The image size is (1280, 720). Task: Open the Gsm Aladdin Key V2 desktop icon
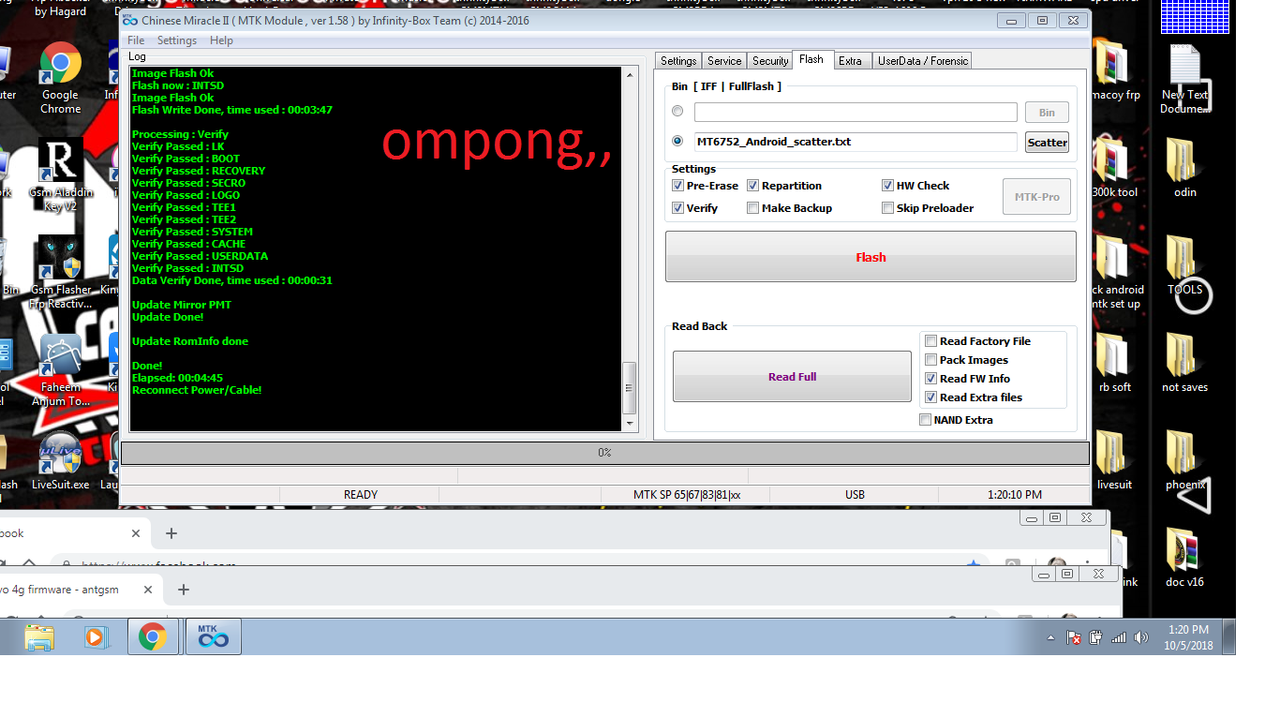60,176
